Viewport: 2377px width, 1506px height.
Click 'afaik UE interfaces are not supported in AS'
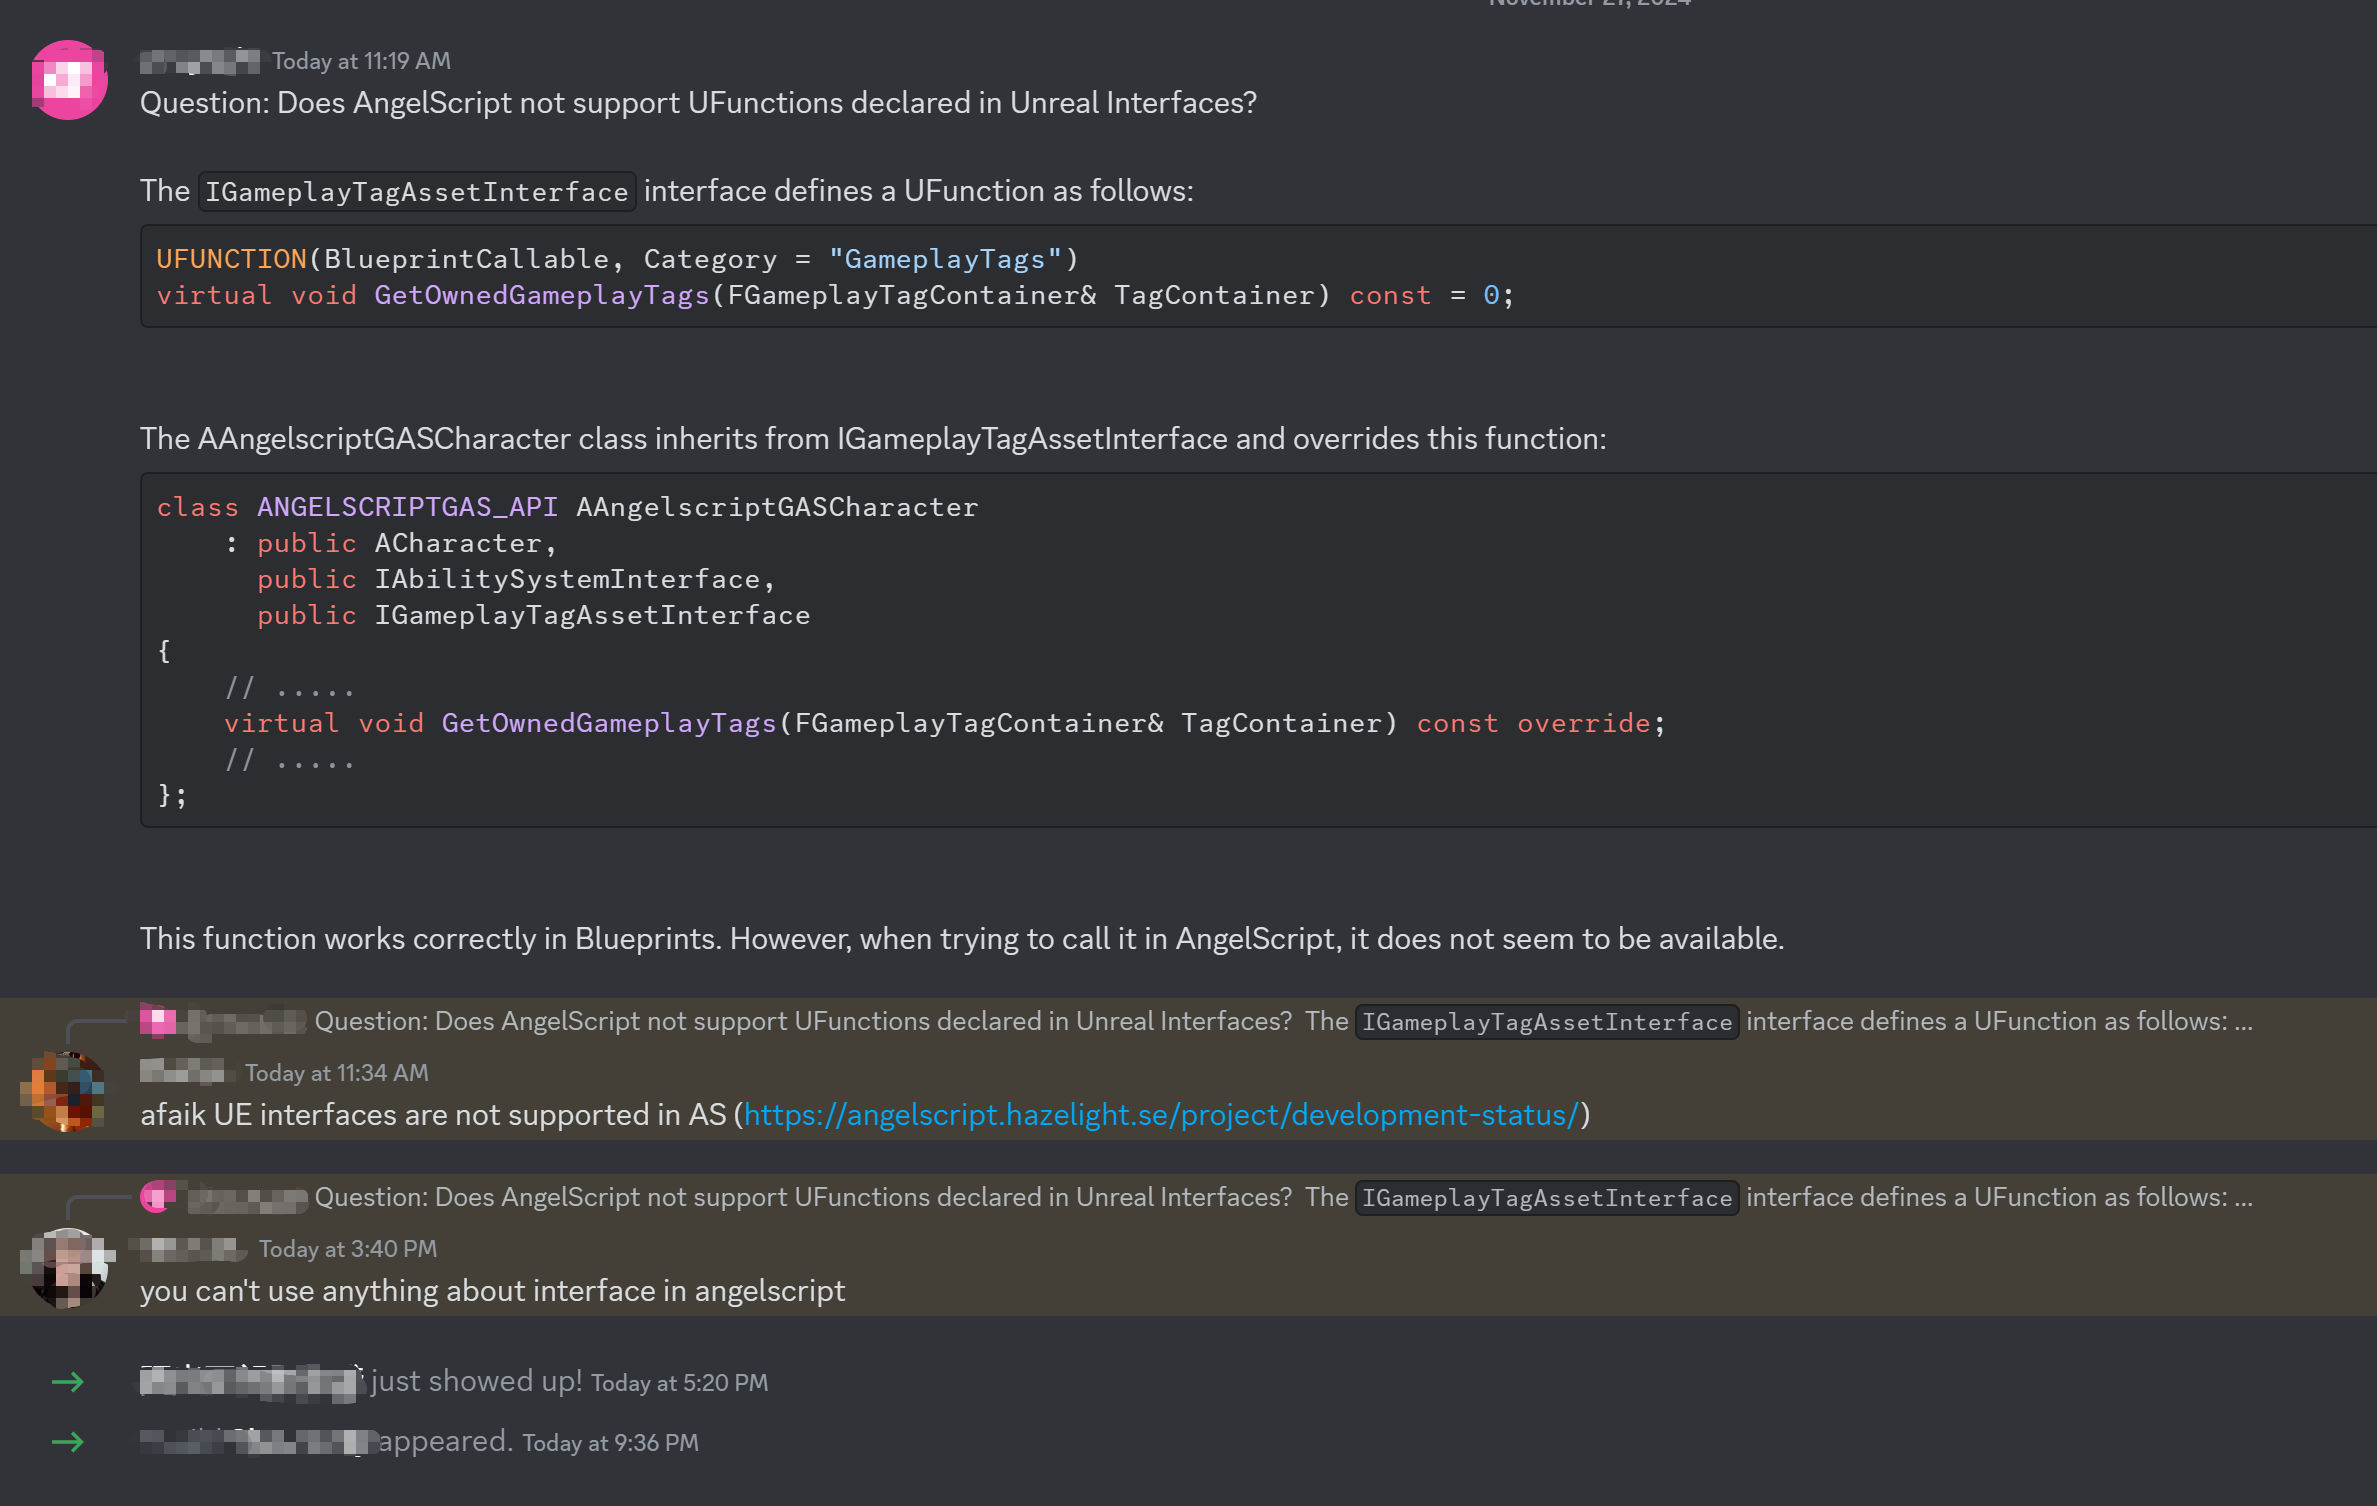pos(433,1115)
